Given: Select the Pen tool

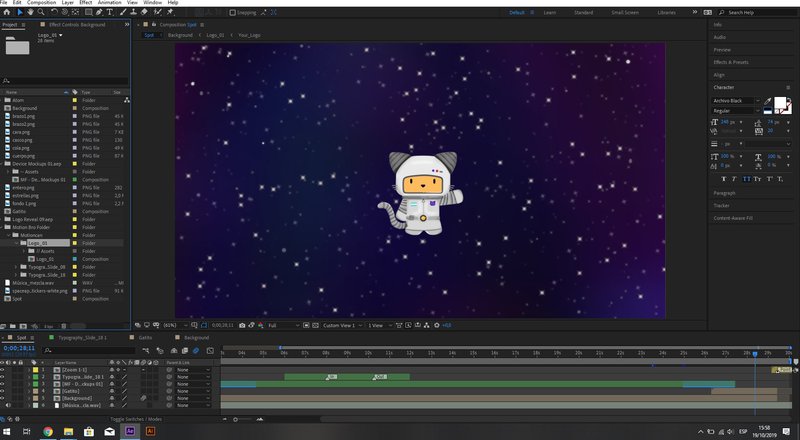Looking at the screenshot, I should [x=99, y=12].
